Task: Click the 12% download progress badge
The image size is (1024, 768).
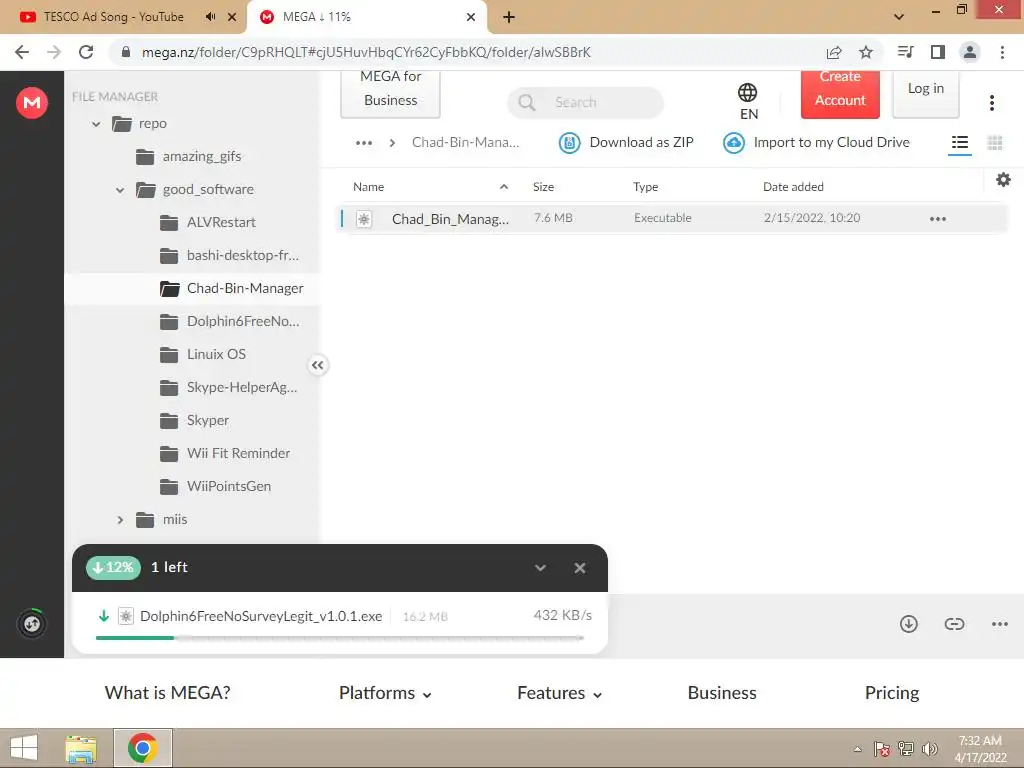Action: [113, 568]
